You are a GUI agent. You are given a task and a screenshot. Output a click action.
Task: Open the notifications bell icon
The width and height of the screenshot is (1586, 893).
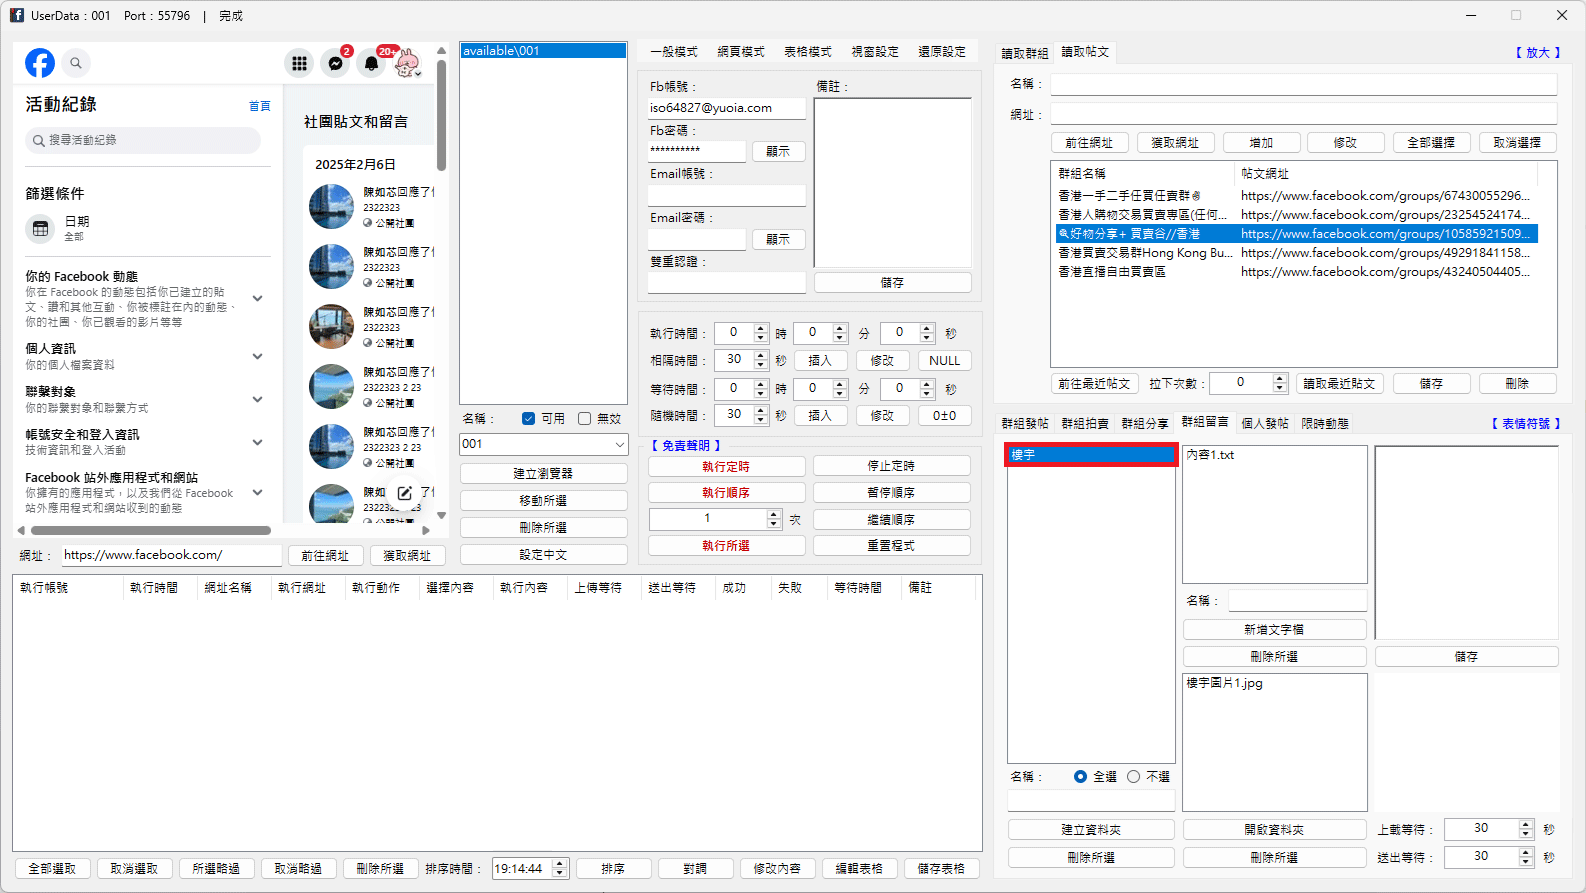click(x=372, y=63)
